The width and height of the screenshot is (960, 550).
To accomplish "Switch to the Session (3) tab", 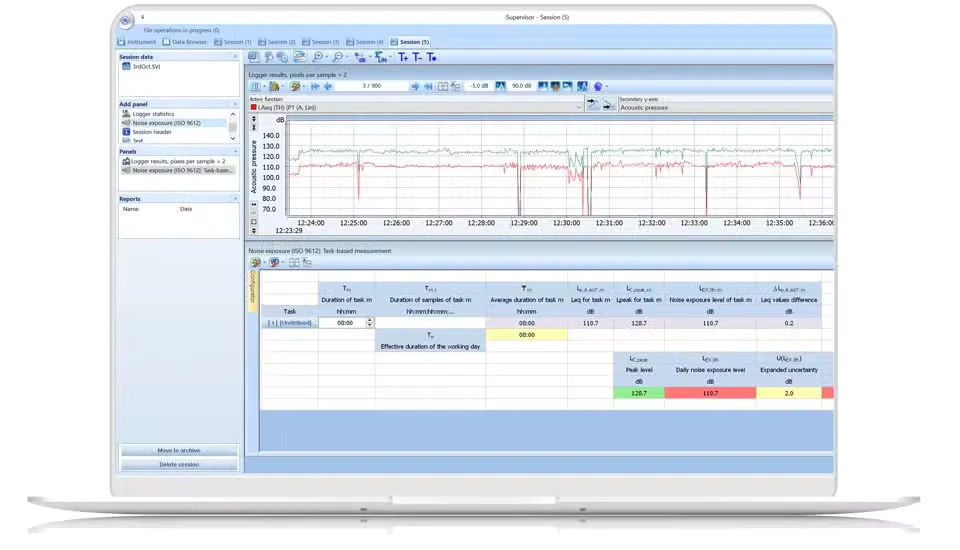I will [x=321, y=42].
